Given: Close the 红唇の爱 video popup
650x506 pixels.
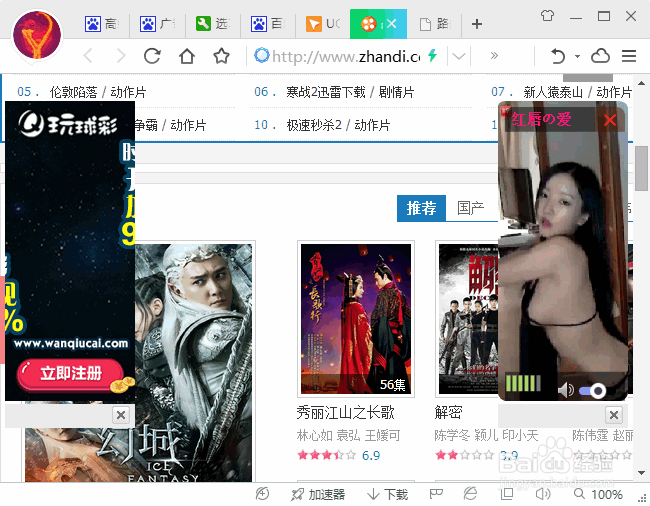Looking at the screenshot, I should tap(610, 120).
